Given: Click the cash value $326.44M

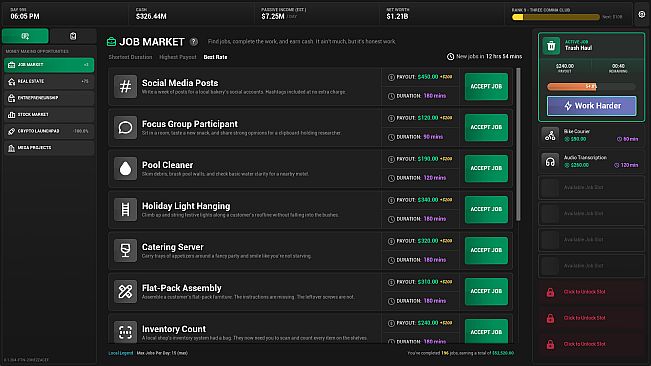Looking at the screenshot, I should point(151,17).
